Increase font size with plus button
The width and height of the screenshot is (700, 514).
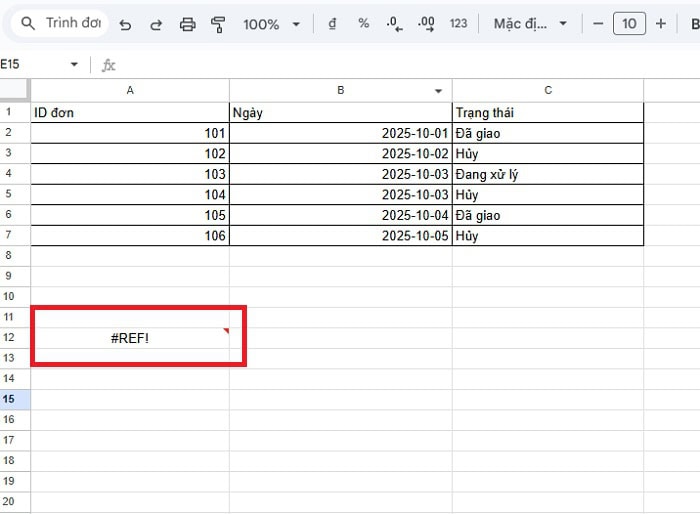(x=661, y=24)
